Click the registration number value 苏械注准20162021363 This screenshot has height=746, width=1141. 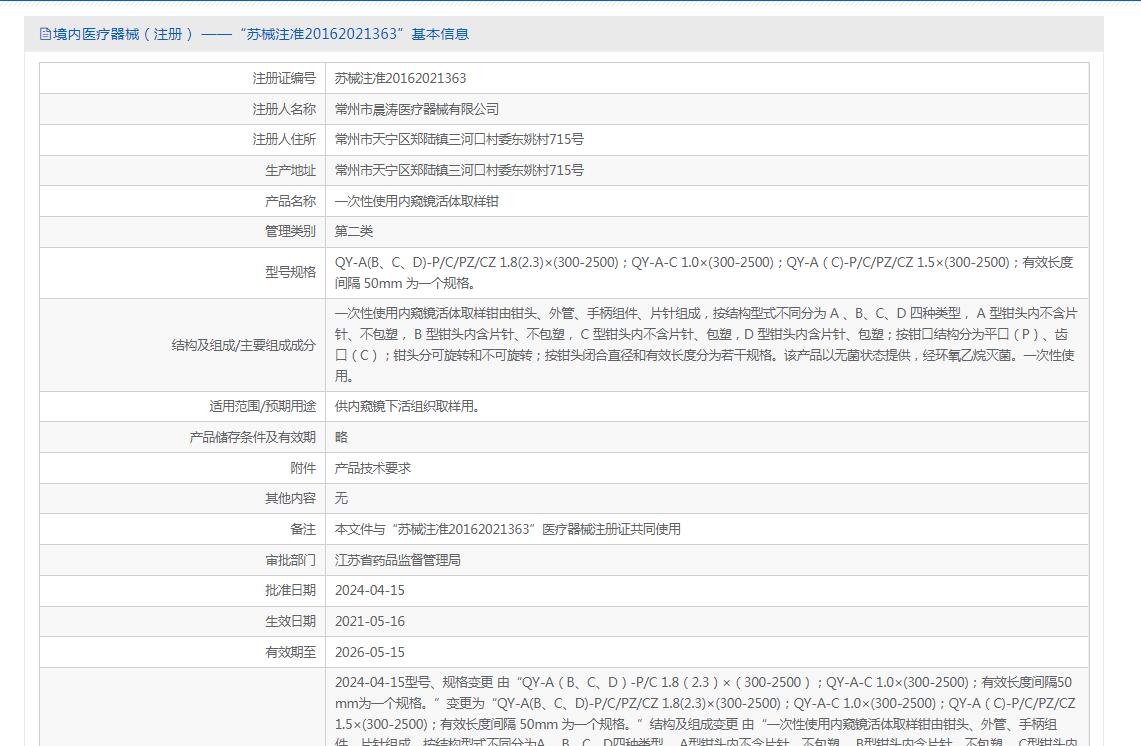(x=400, y=78)
